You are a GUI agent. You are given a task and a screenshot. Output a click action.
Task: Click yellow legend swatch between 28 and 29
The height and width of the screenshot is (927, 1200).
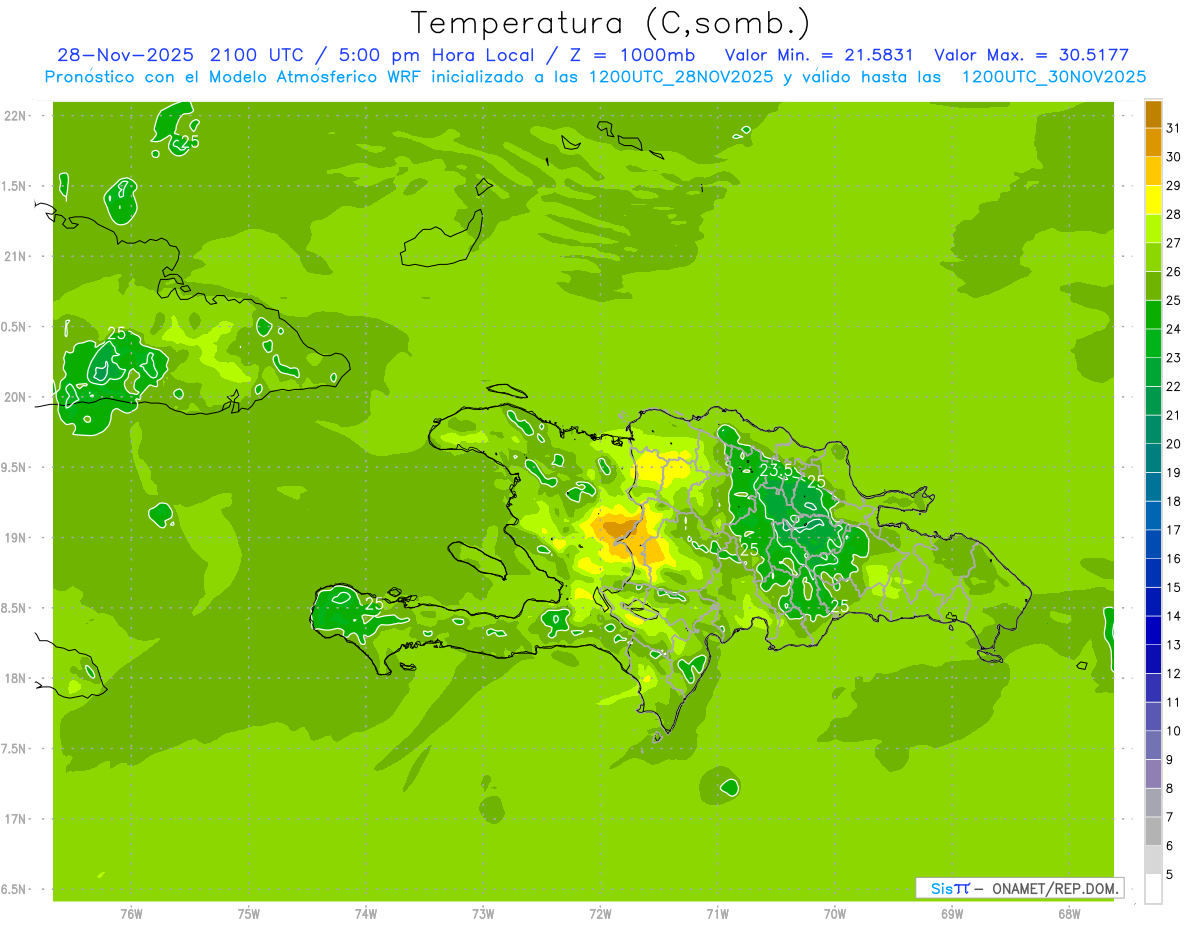pyautogui.click(x=1153, y=201)
